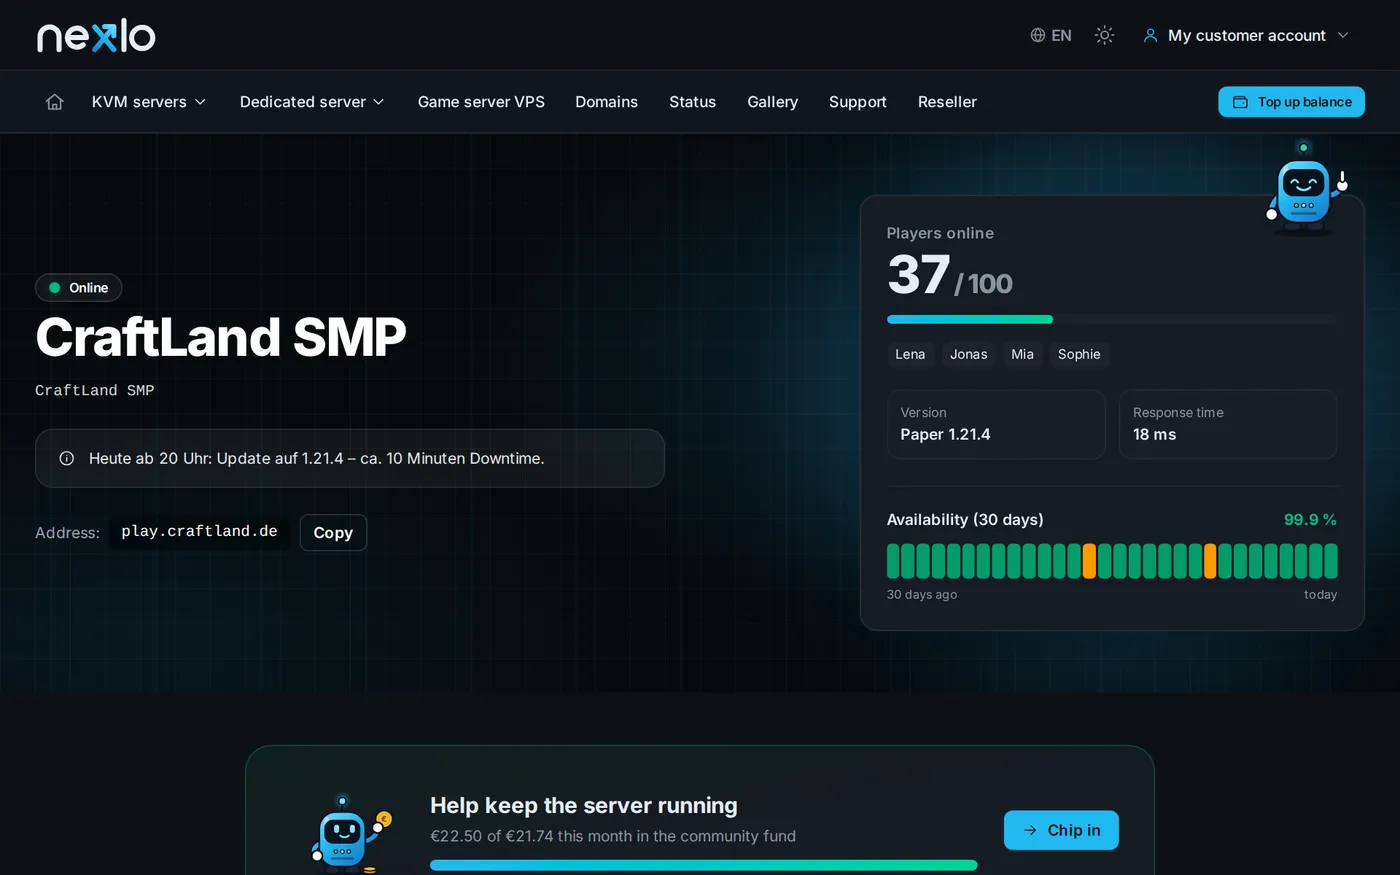Expand the My customer account chevron

pyautogui.click(x=1343, y=35)
